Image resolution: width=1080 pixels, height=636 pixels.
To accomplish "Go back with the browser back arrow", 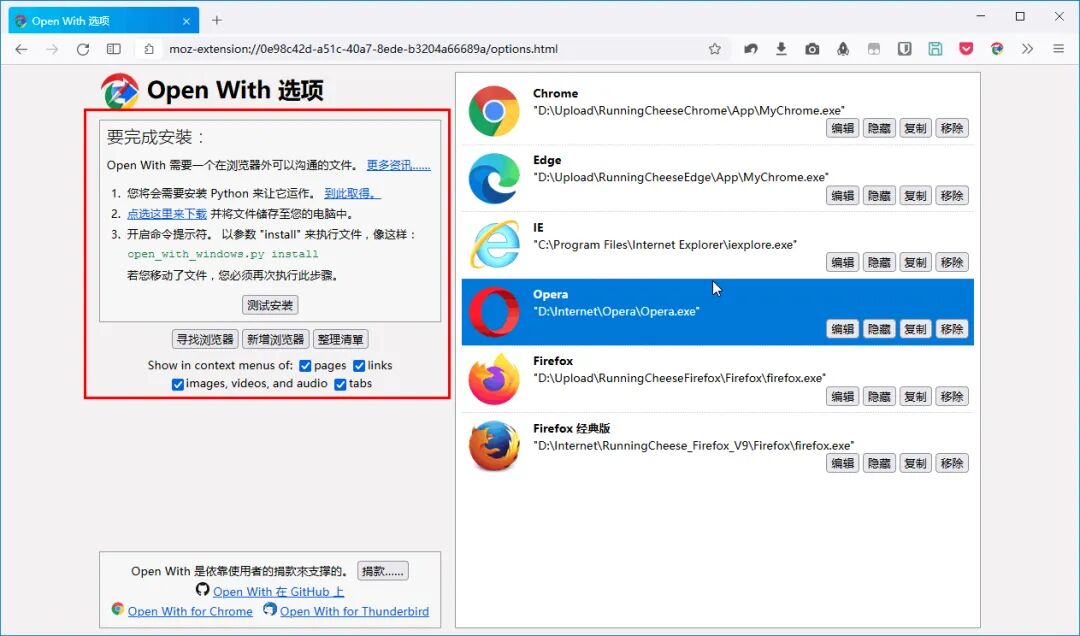I will [21, 49].
